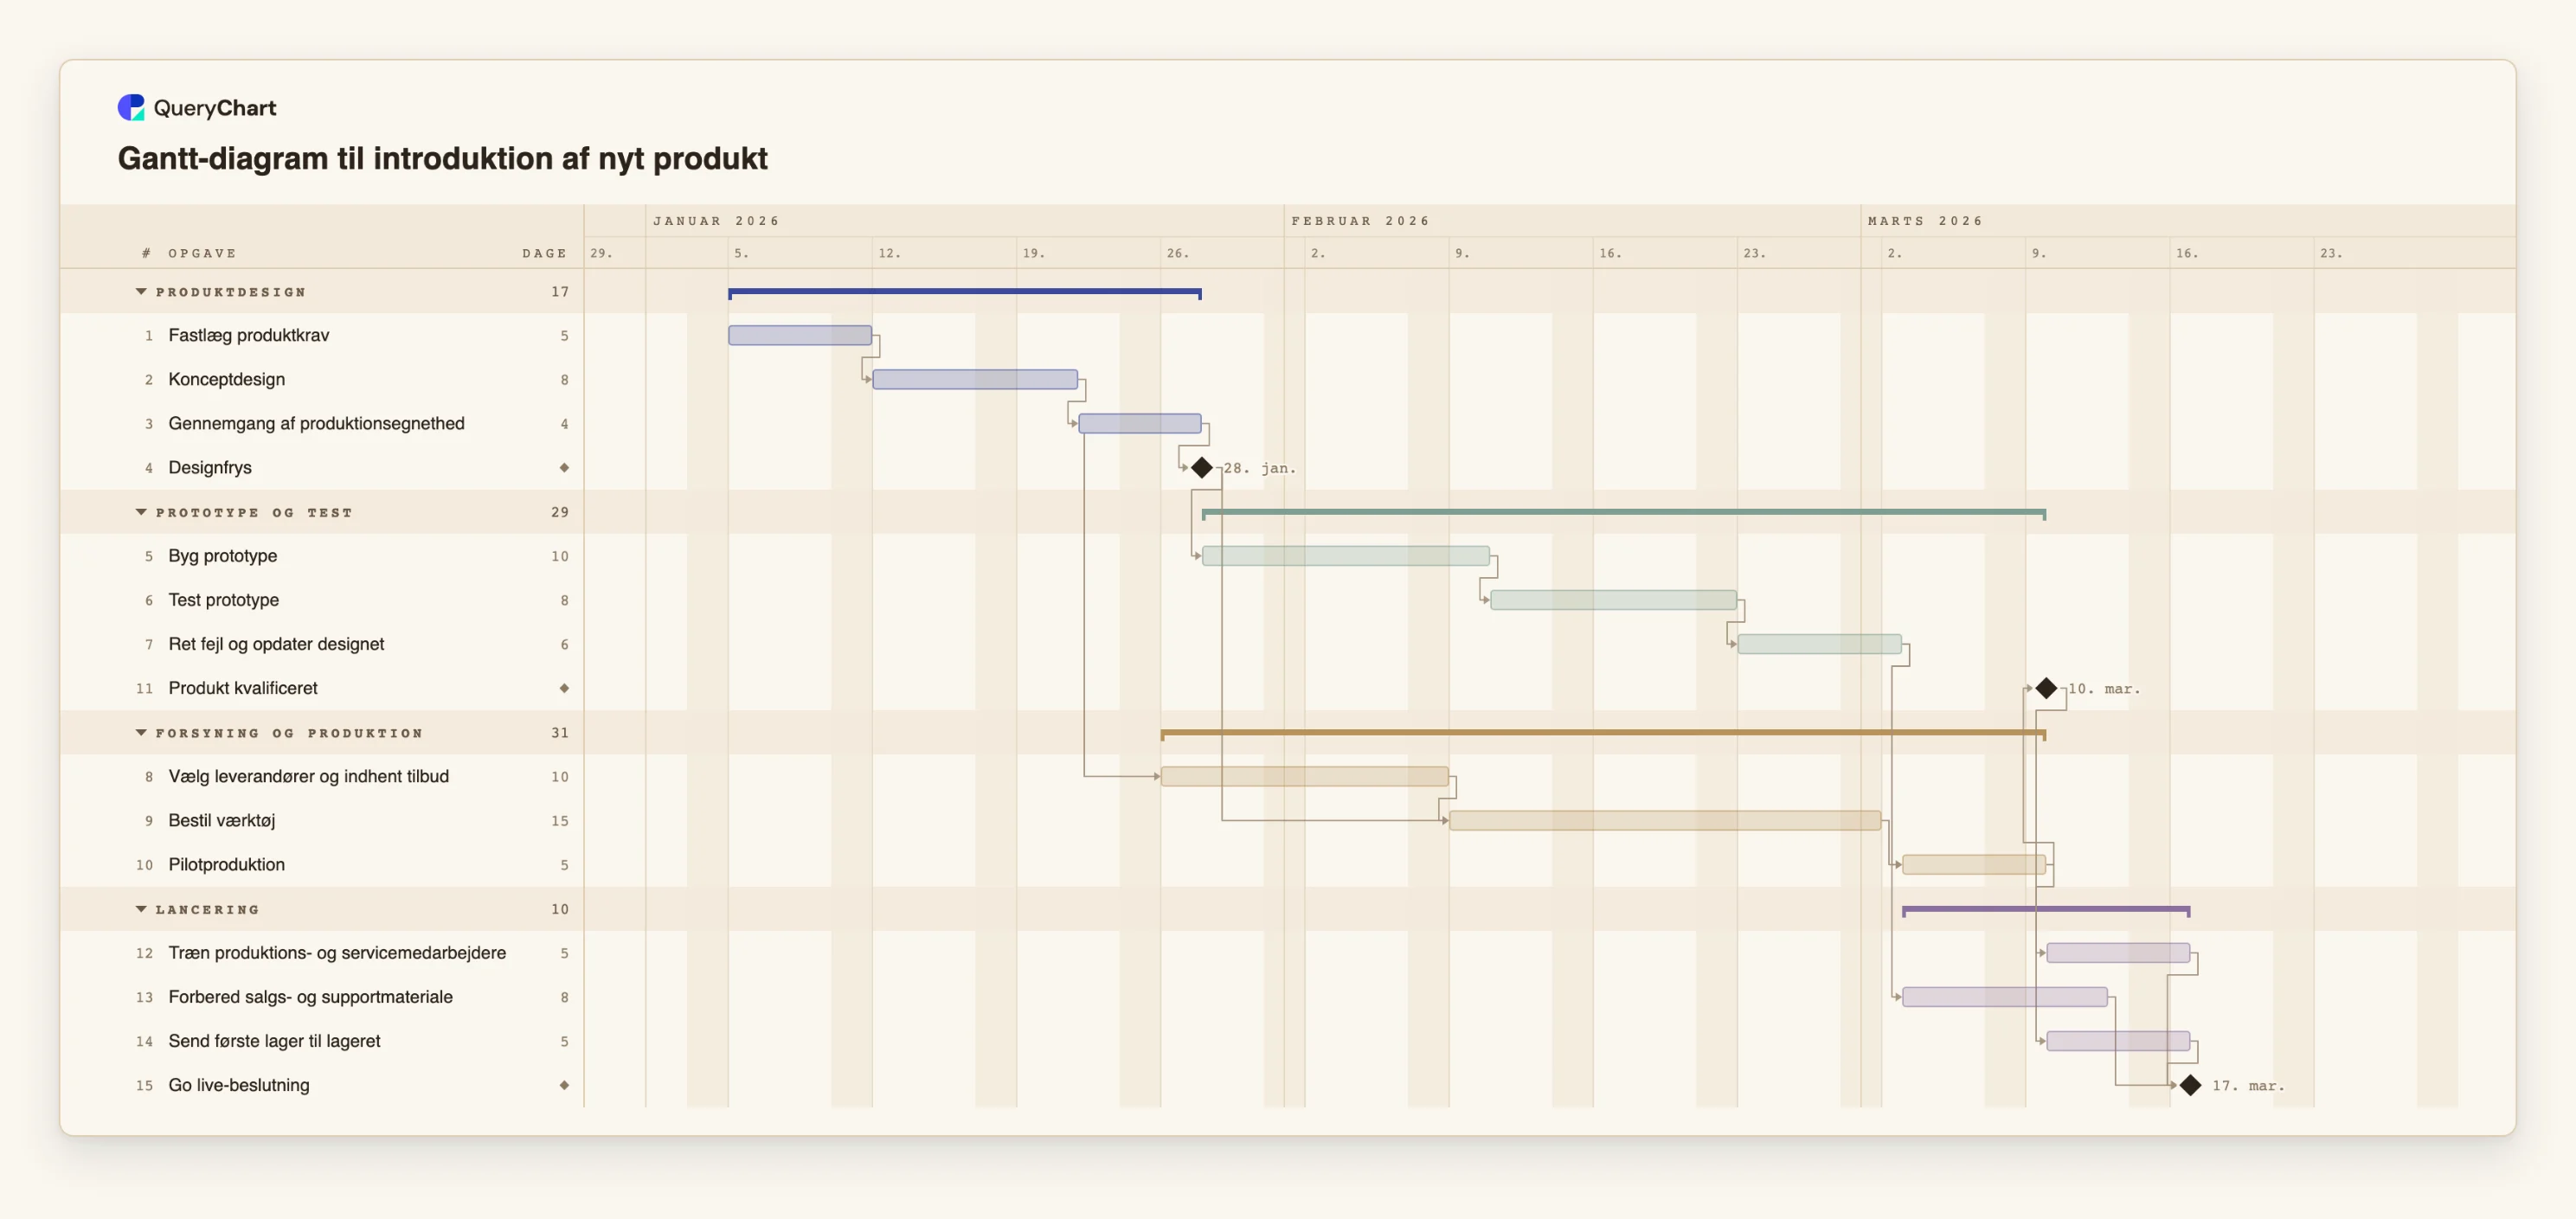Screen dimensions: 2576x1219
Task: Click the Forsyning og produktion orange summary bar
Action: (x=1603, y=734)
